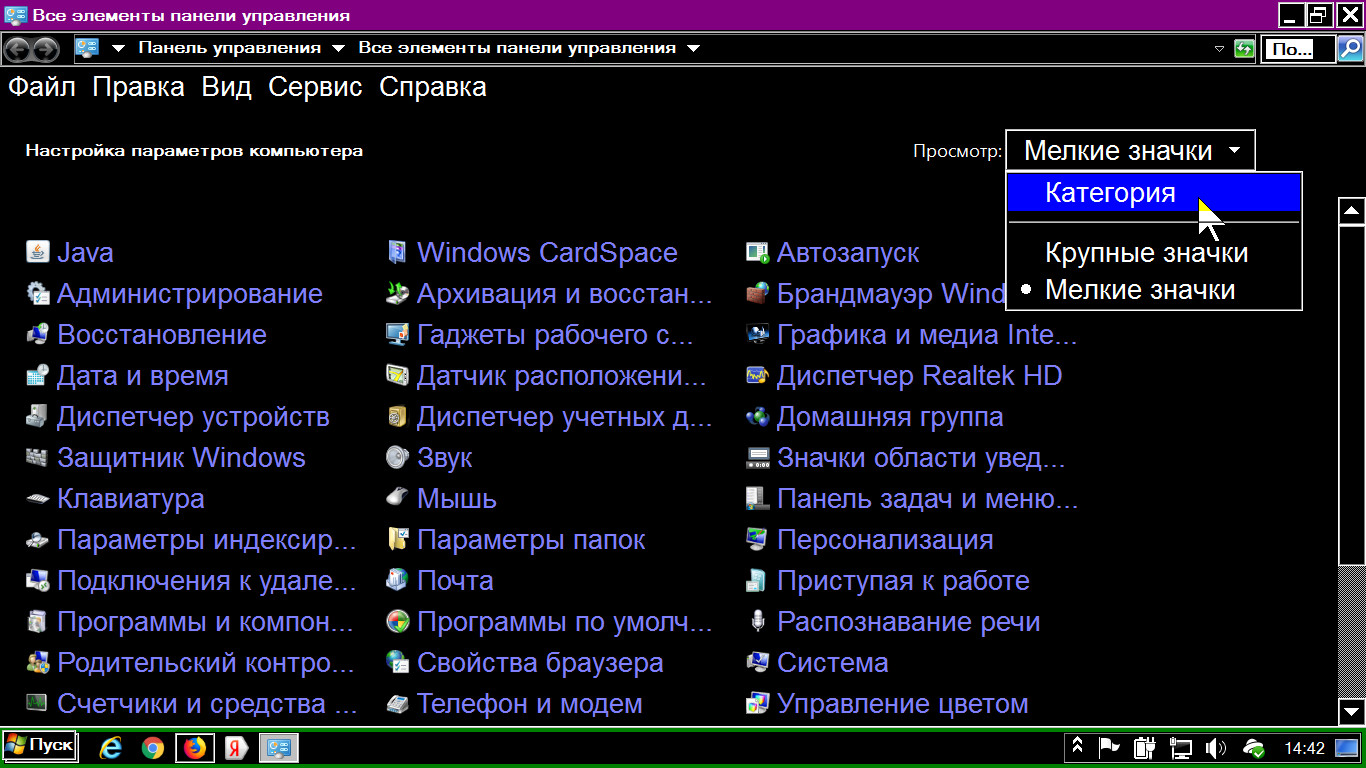1366x768 pixels.
Task: Click the network tray icon
Action: point(1181,747)
